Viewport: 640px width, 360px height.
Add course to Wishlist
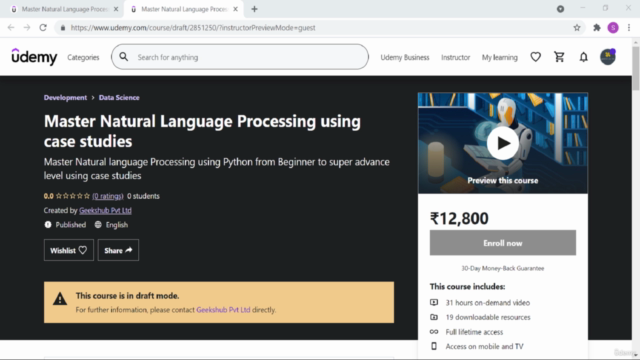pos(69,250)
